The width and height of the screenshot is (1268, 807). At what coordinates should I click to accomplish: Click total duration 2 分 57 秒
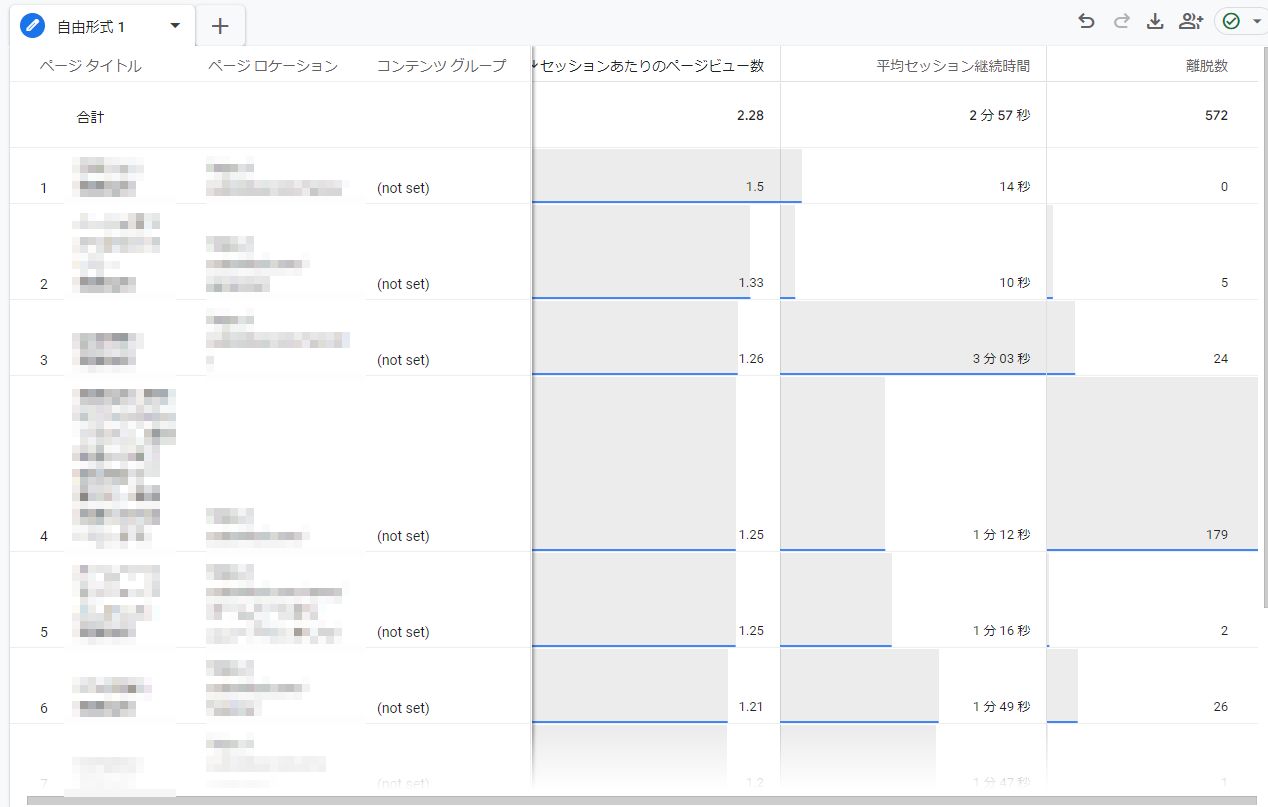tap(999, 115)
